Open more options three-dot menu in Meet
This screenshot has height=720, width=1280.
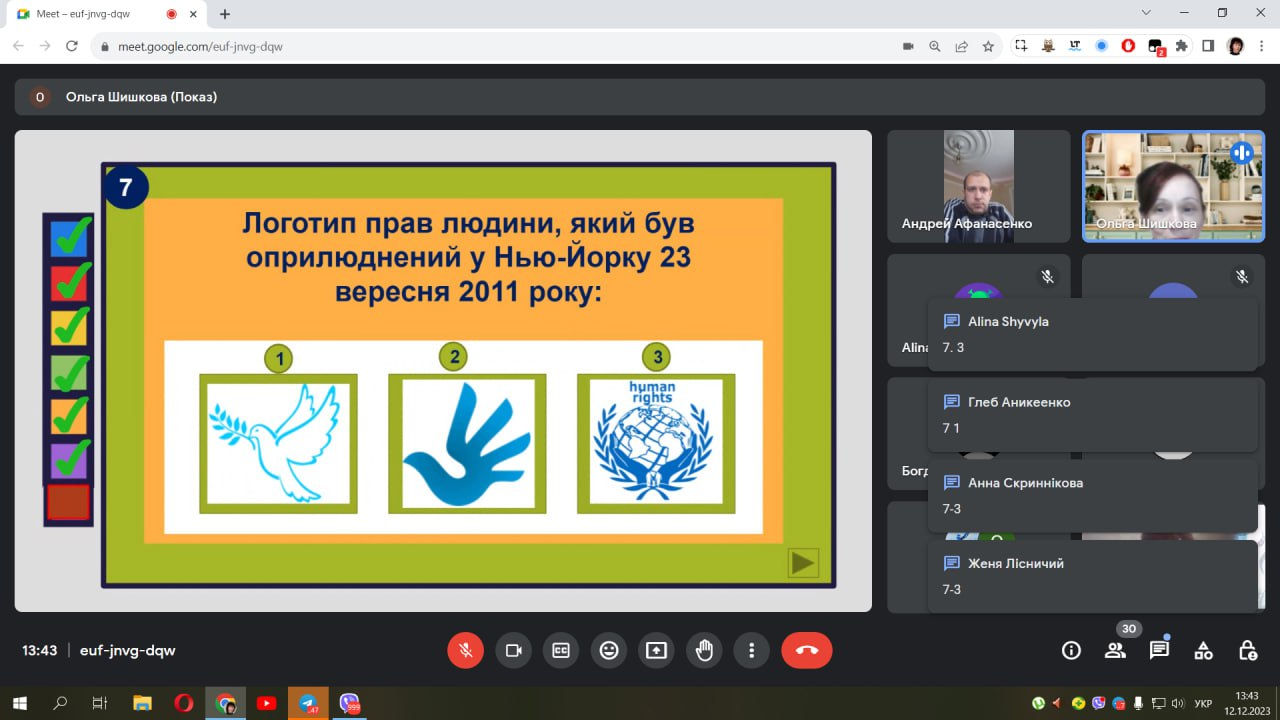pos(751,650)
